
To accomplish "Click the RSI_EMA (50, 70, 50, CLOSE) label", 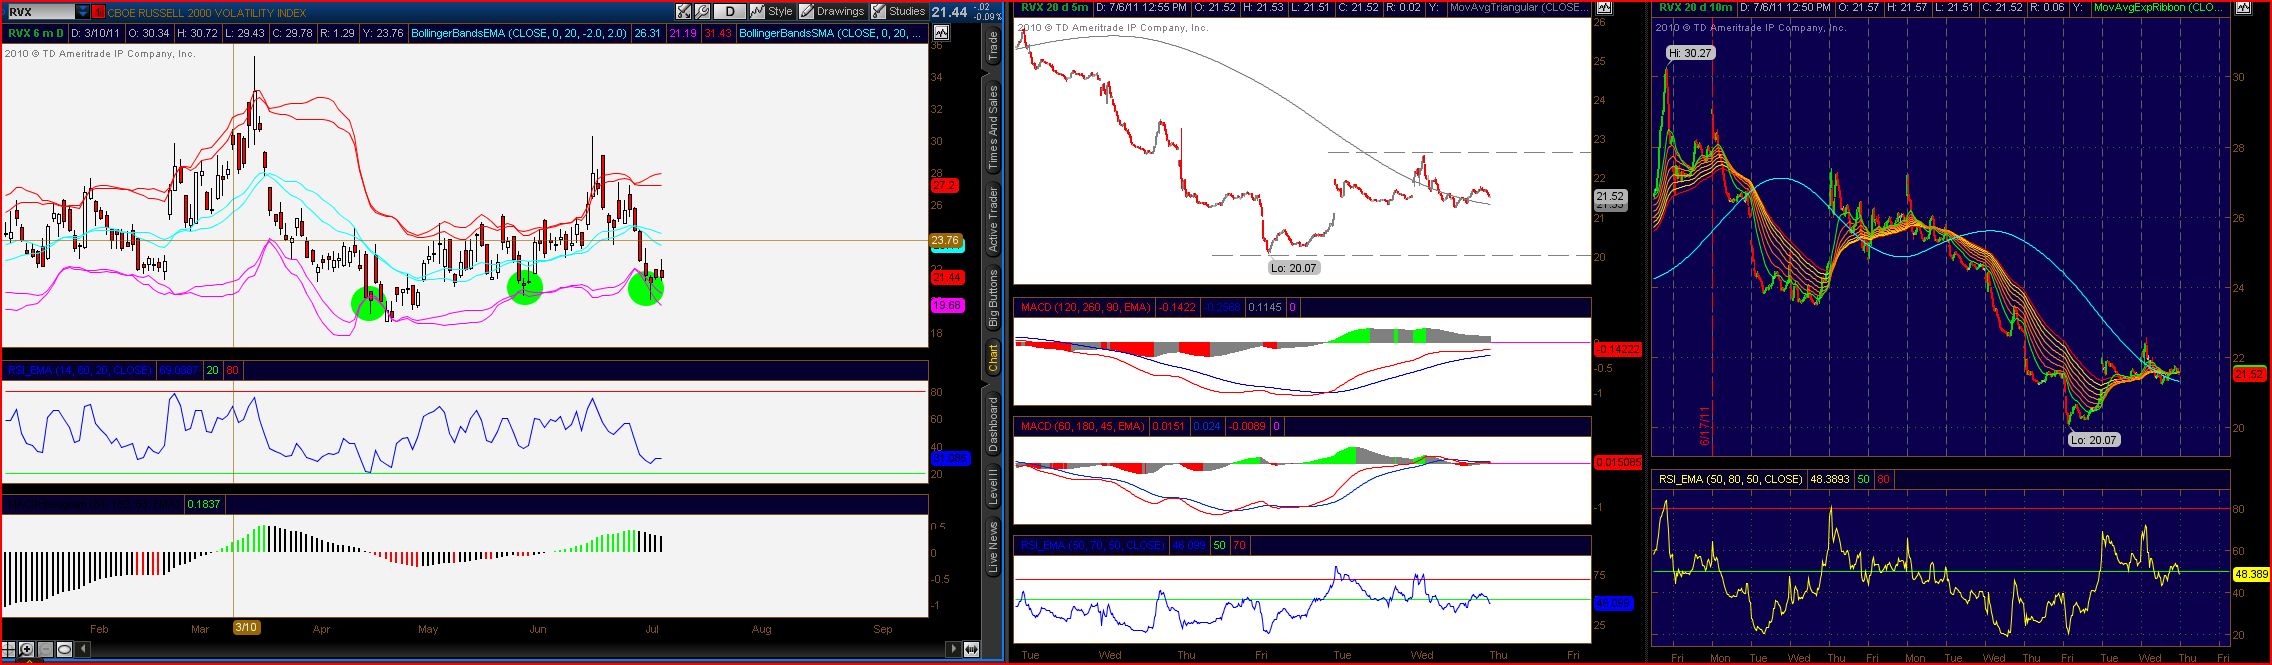I will coord(1091,545).
